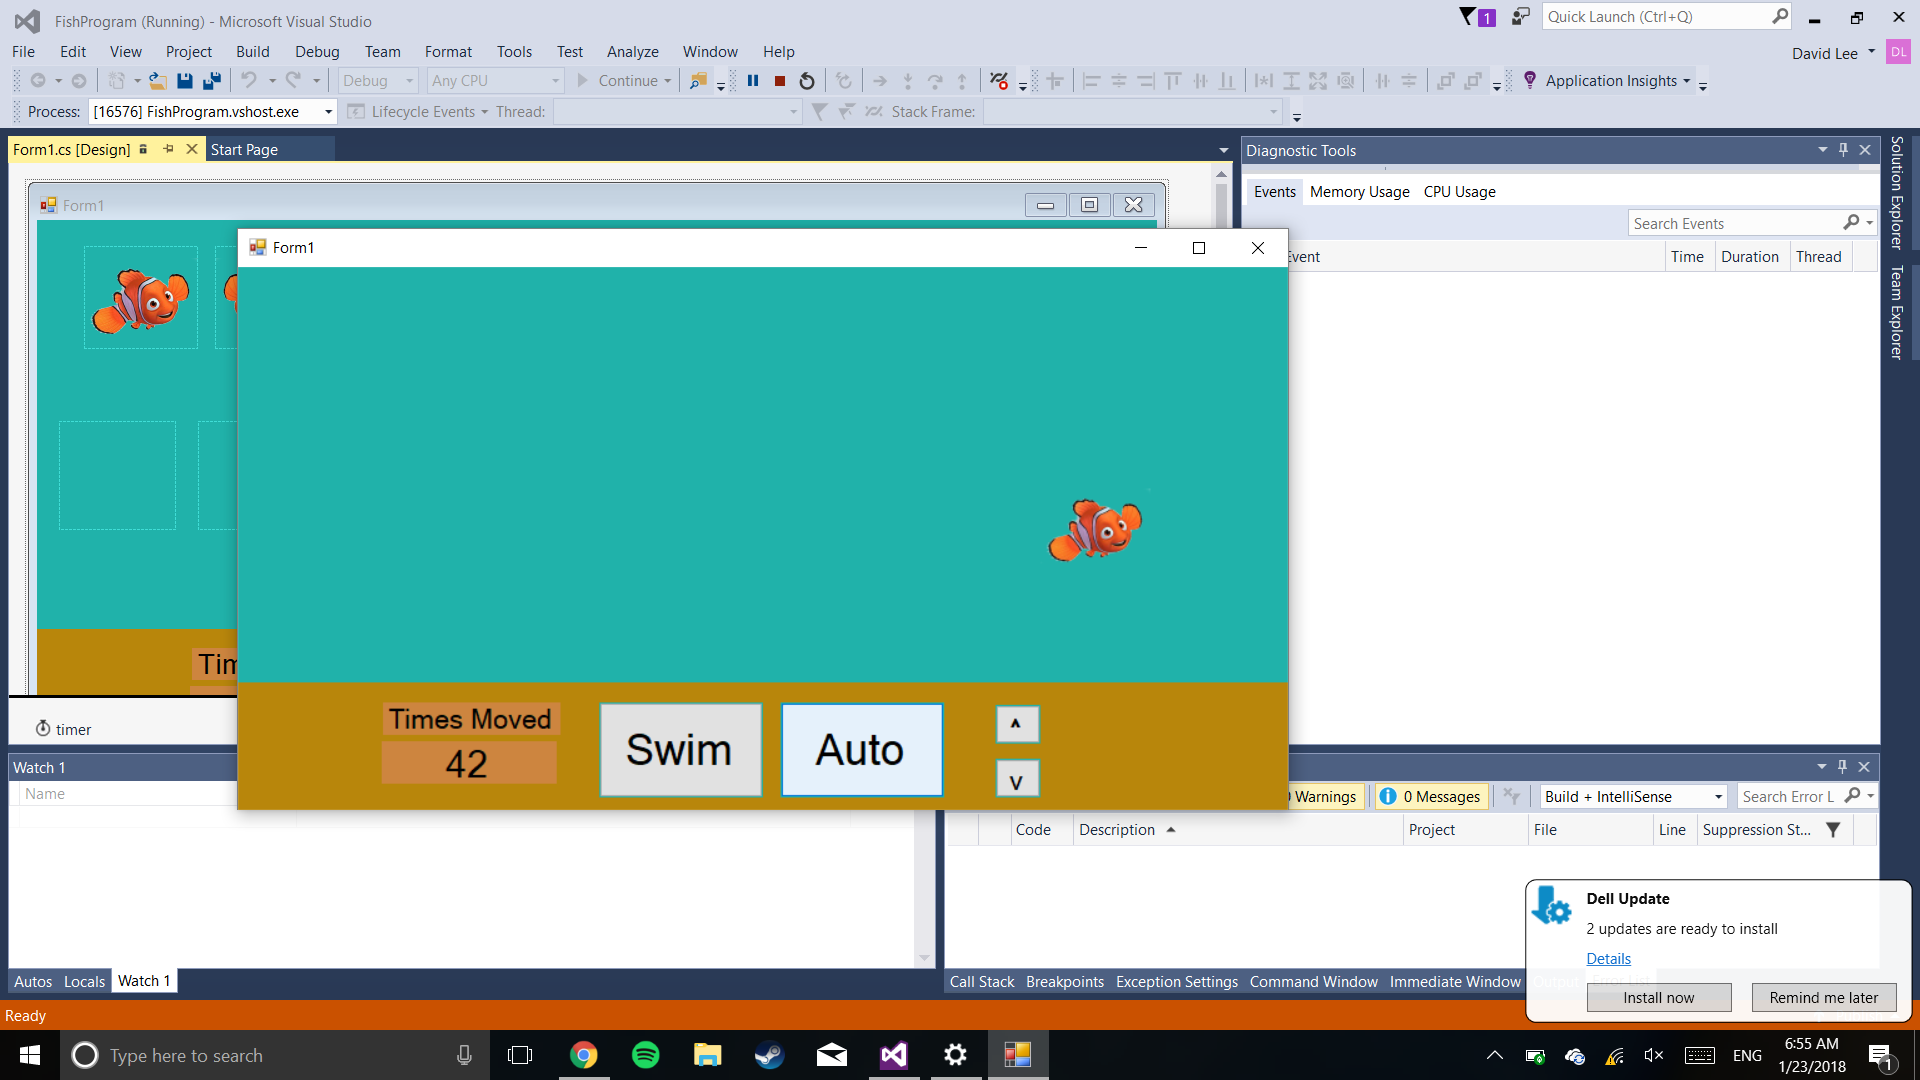Image resolution: width=1920 pixels, height=1080 pixels.
Task: Click search magnifier in Search Events
Action: tap(1851, 223)
